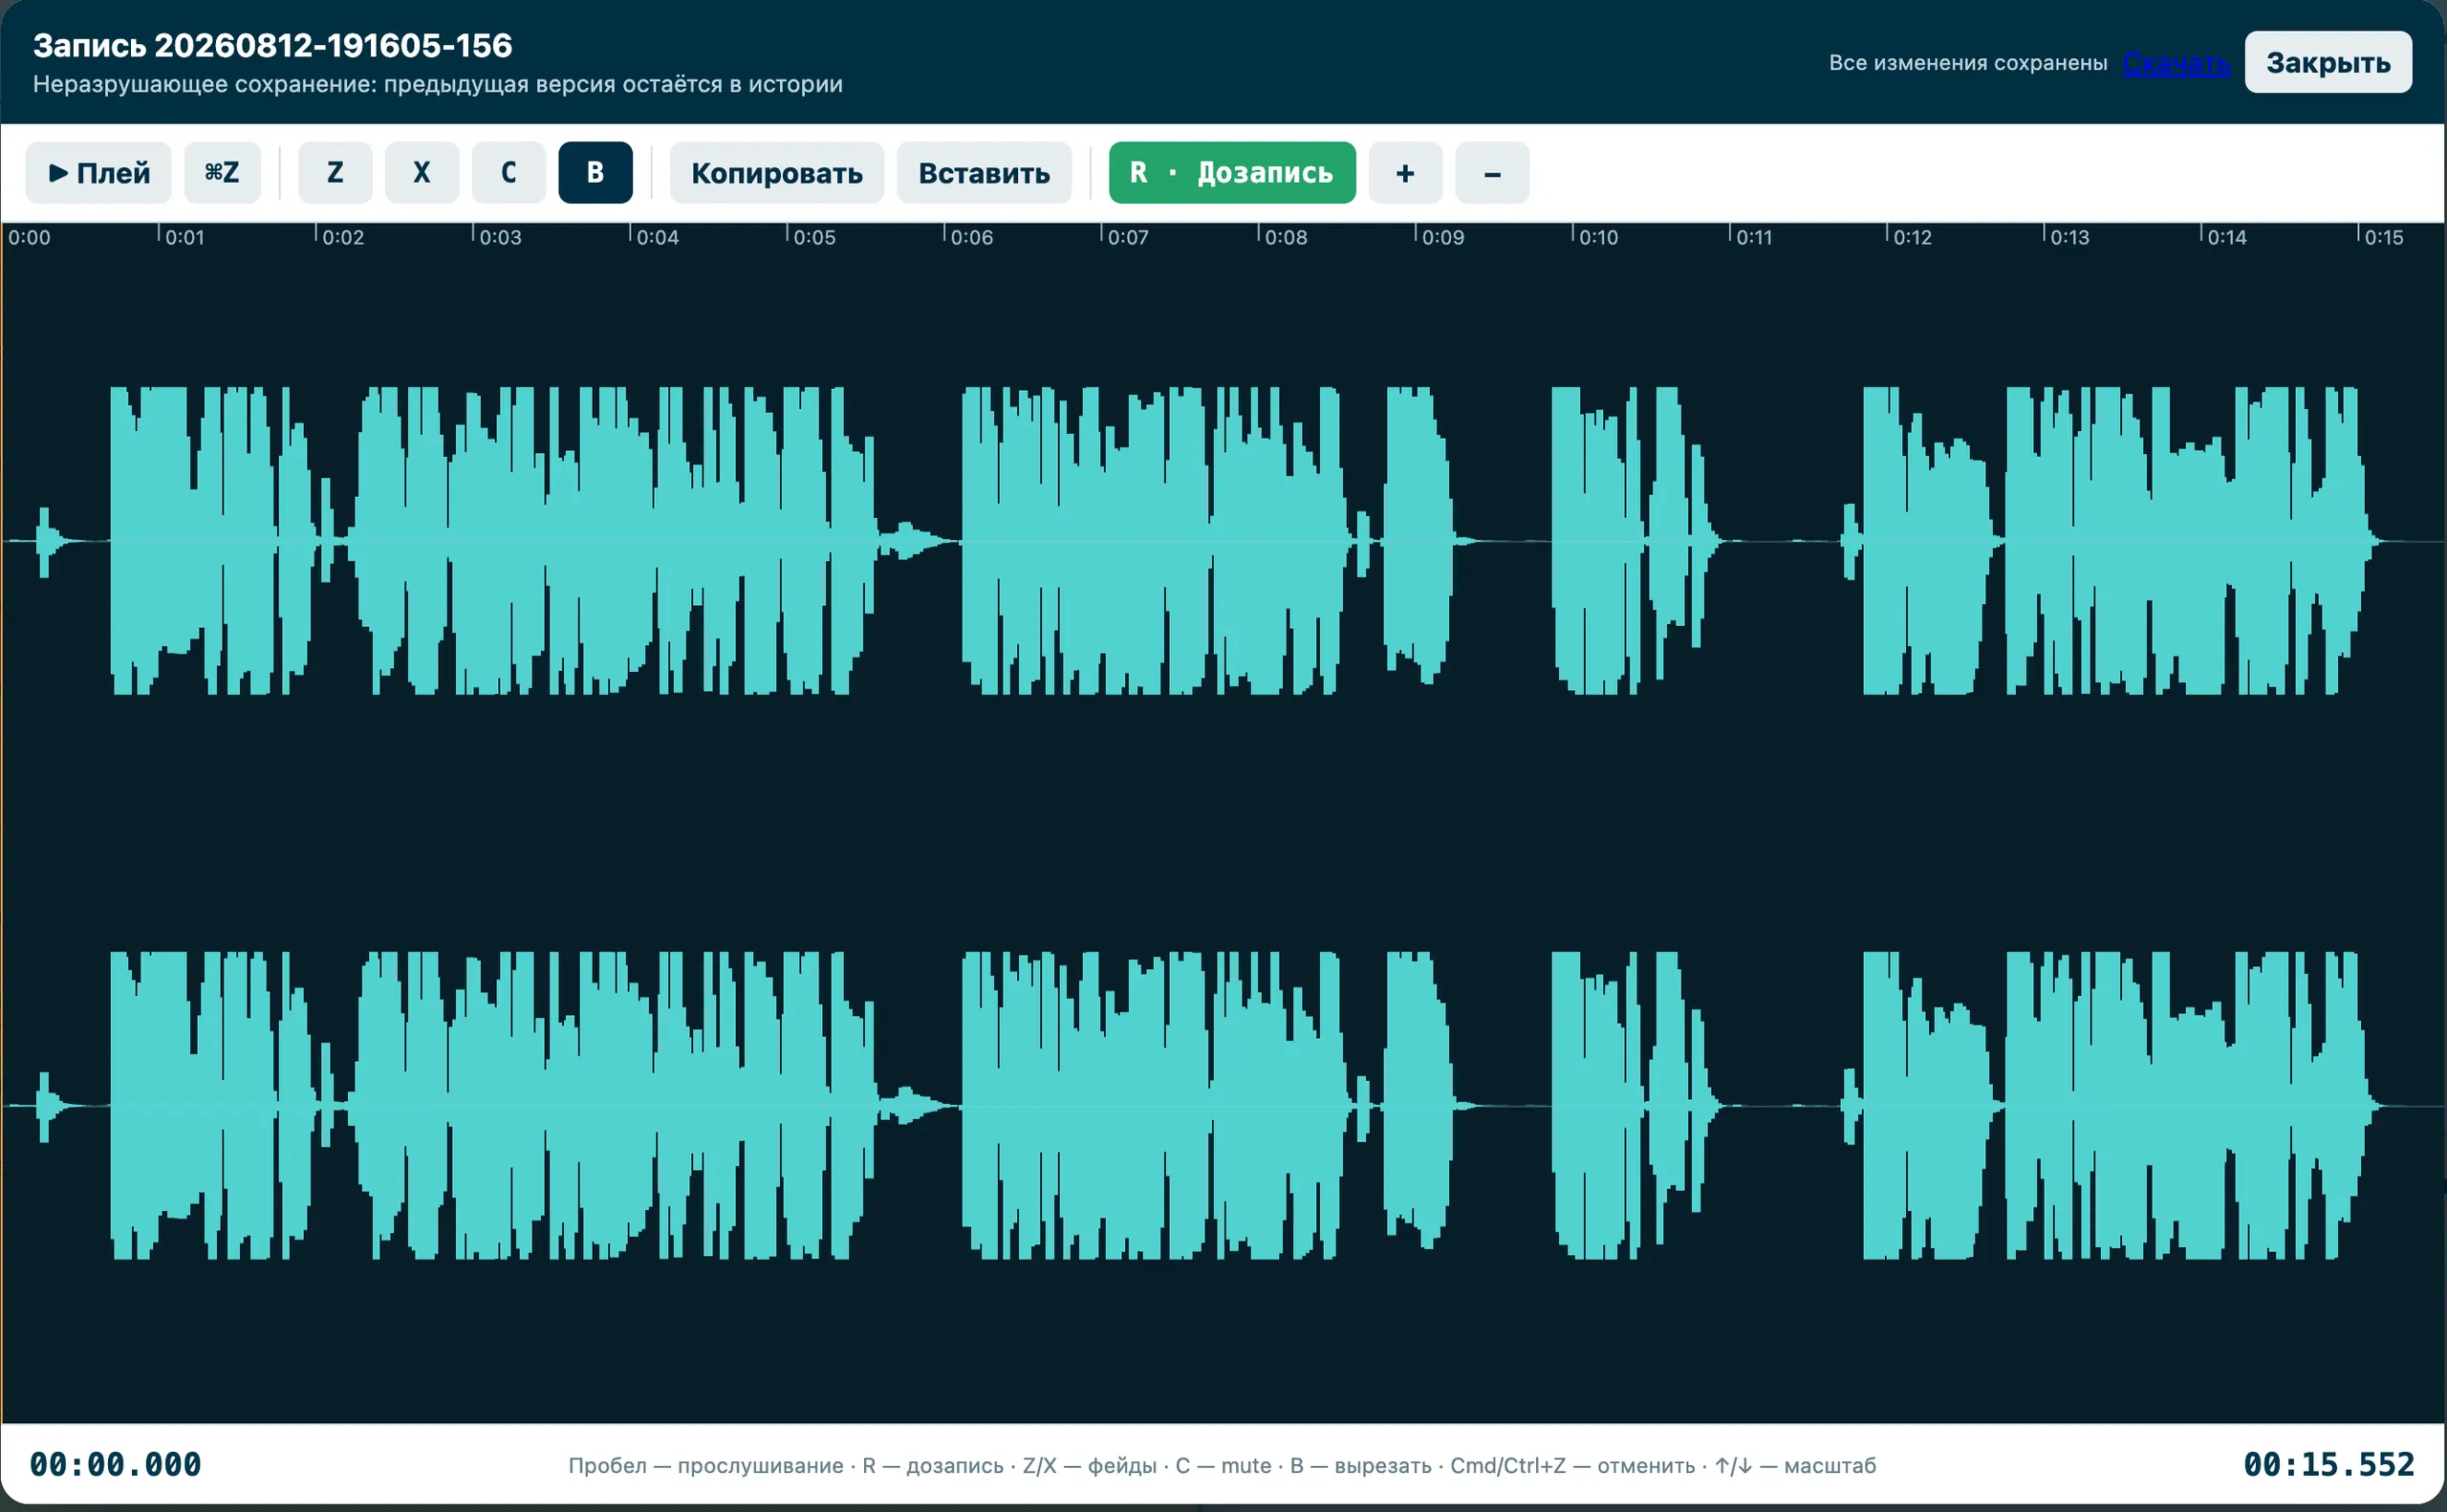2447x1512 pixels.
Task: Apply a fade-in with the Z button
Action: point(335,173)
